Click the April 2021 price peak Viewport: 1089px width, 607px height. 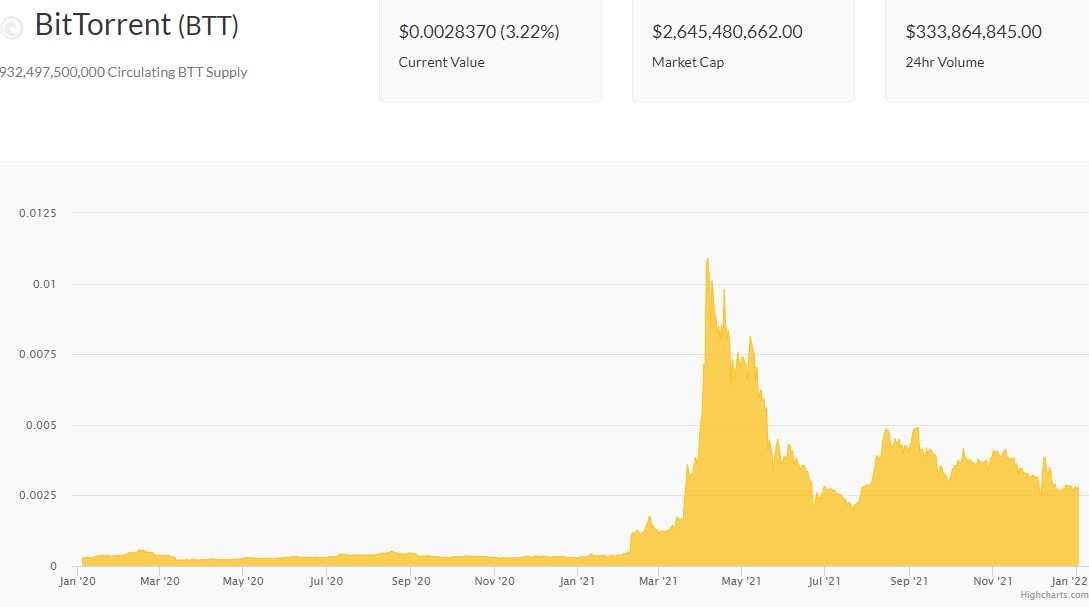point(707,260)
